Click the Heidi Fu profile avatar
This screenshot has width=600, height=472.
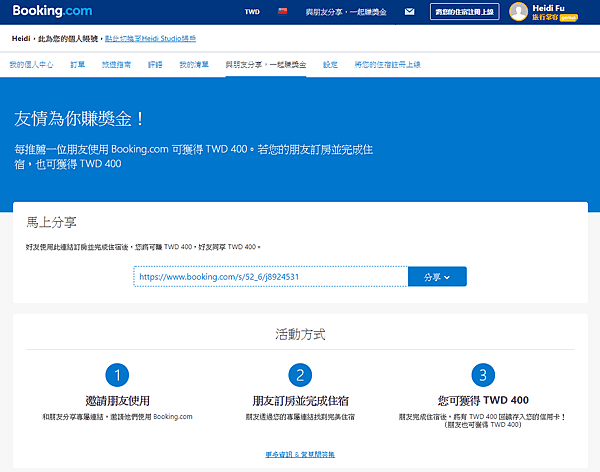[518, 11]
